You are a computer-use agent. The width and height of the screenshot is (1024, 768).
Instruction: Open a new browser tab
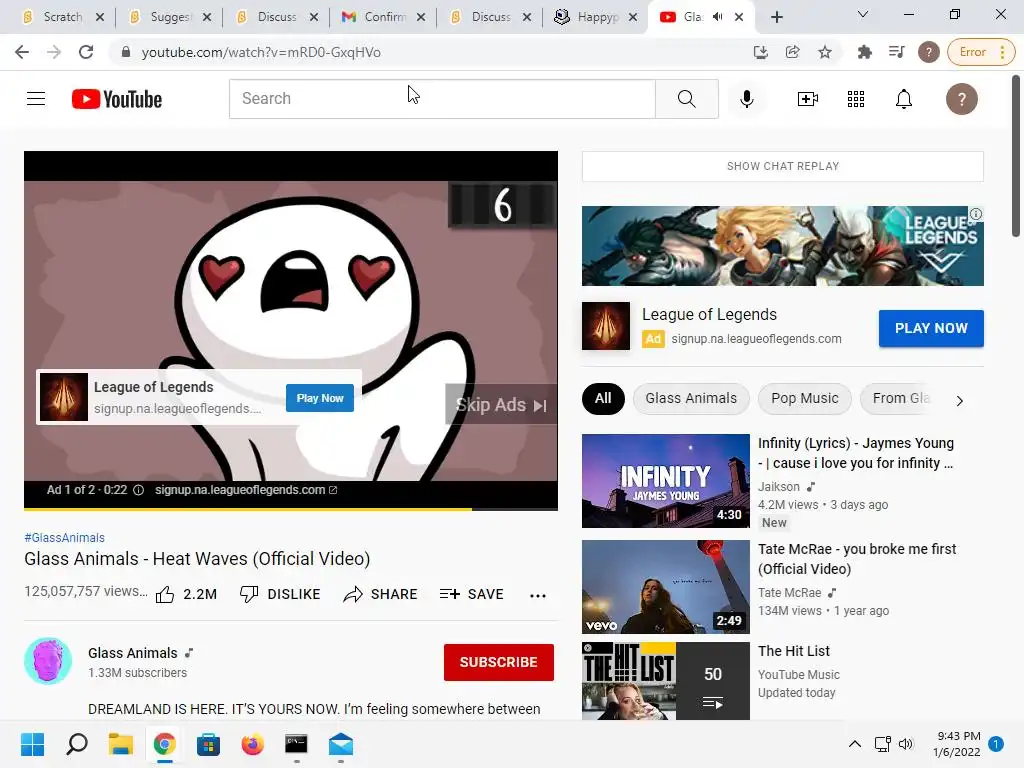click(x=776, y=17)
